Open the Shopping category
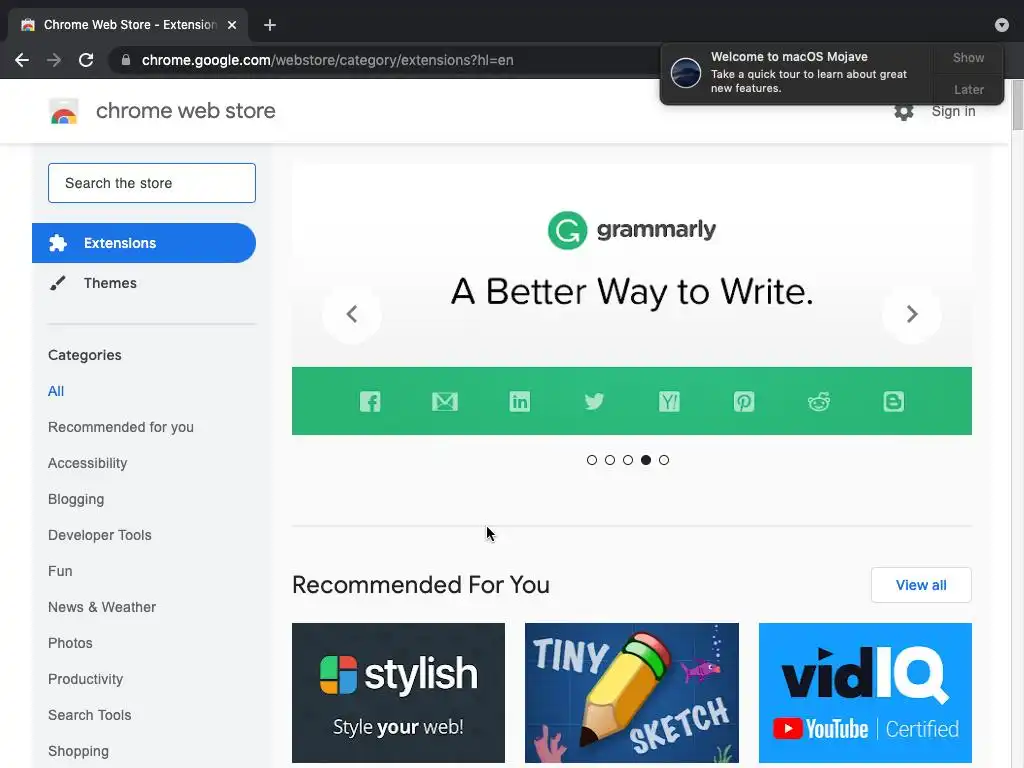 [78, 751]
